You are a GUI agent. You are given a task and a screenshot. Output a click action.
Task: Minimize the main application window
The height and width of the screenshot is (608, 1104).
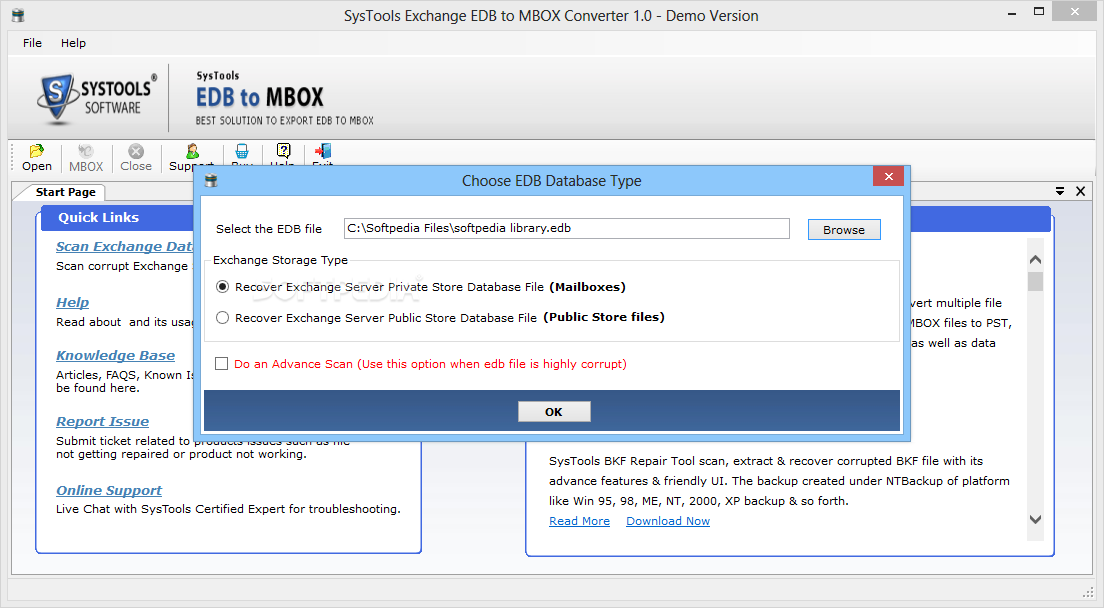1012,13
